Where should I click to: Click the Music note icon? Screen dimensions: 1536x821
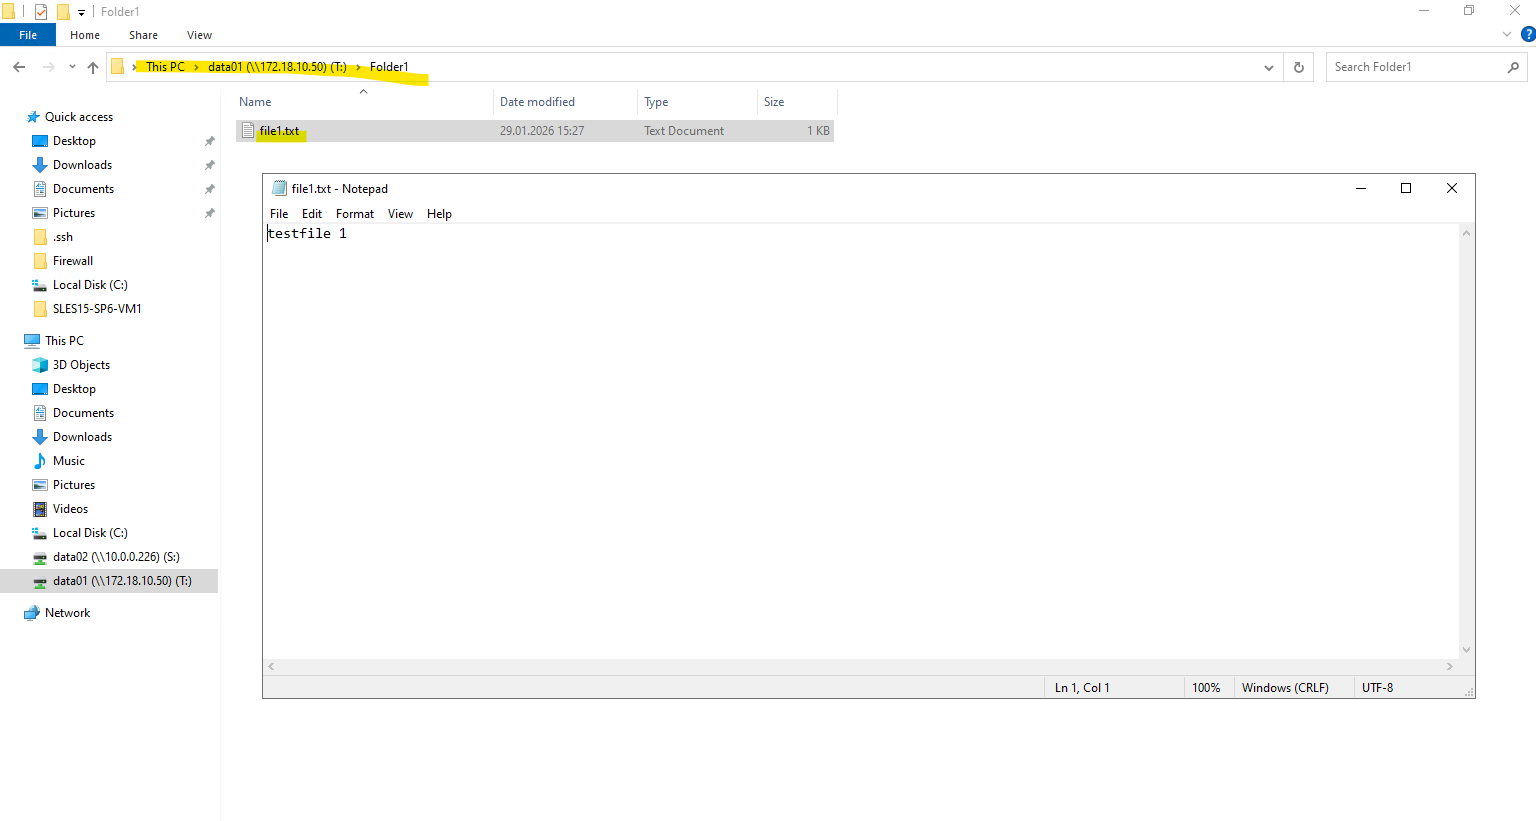pyautogui.click(x=40, y=461)
